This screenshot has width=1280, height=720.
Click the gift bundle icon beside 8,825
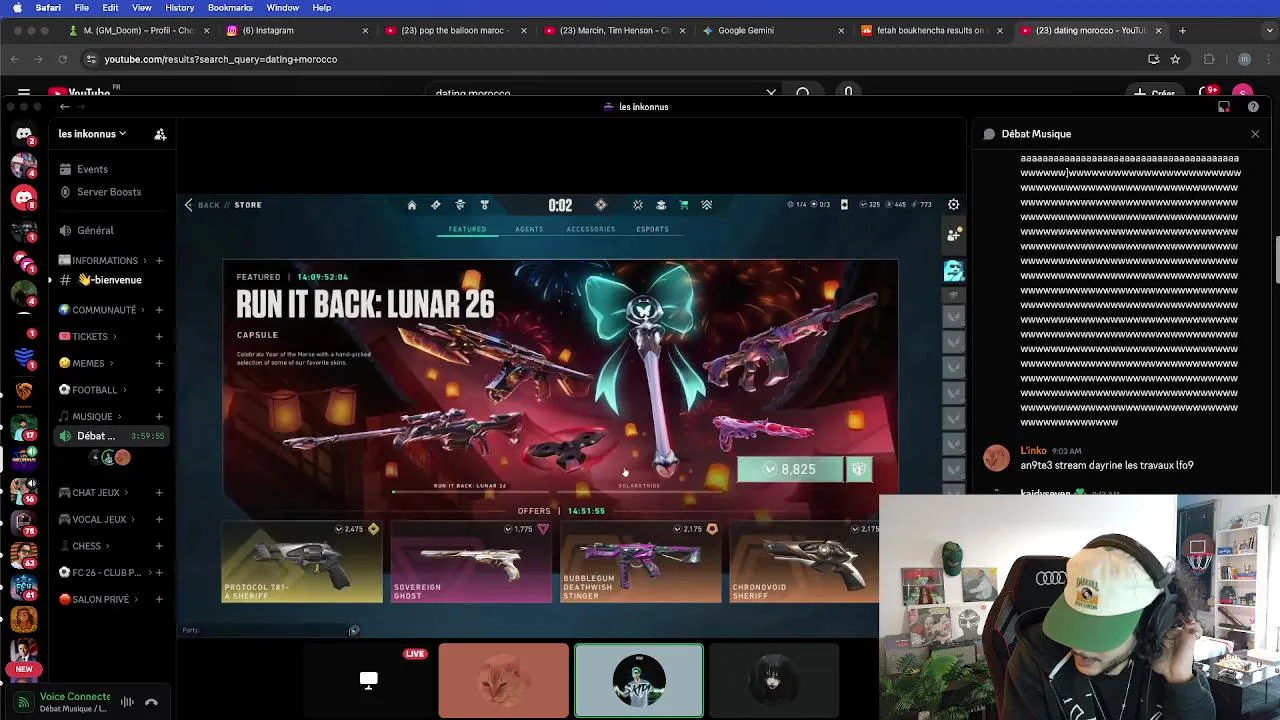(x=859, y=469)
